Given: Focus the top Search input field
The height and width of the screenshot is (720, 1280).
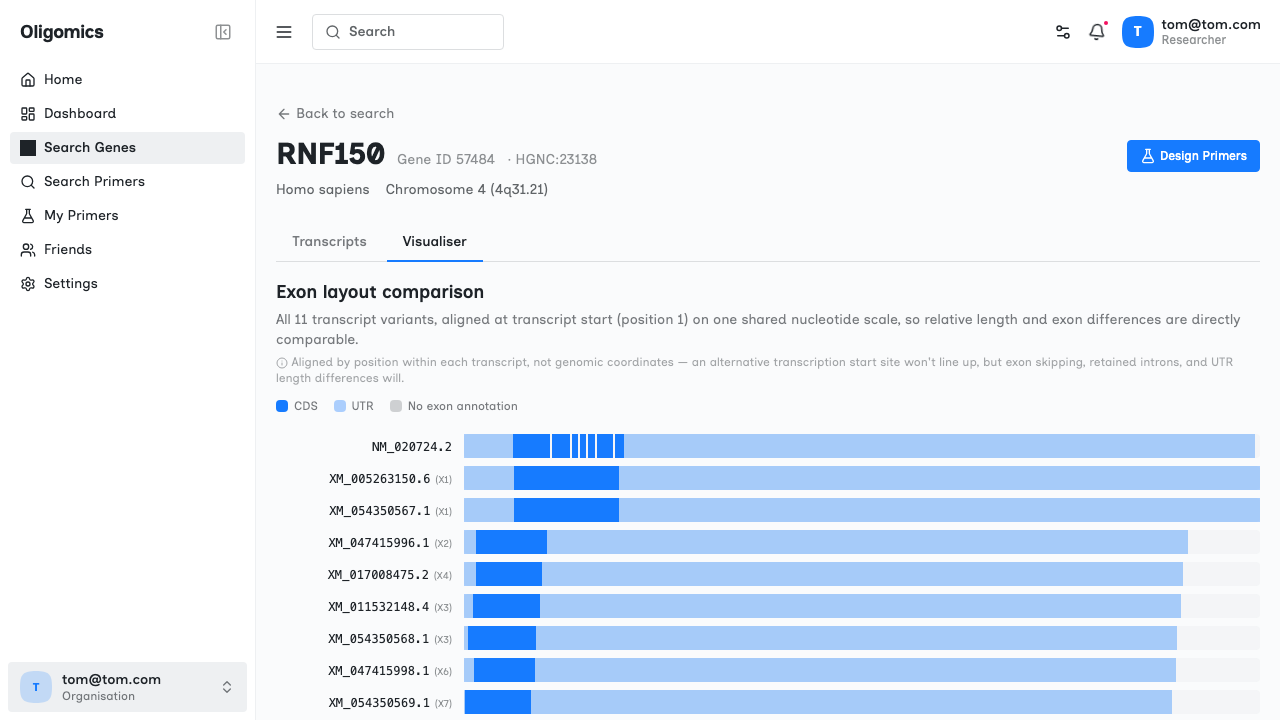Looking at the screenshot, I should pos(408,32).
